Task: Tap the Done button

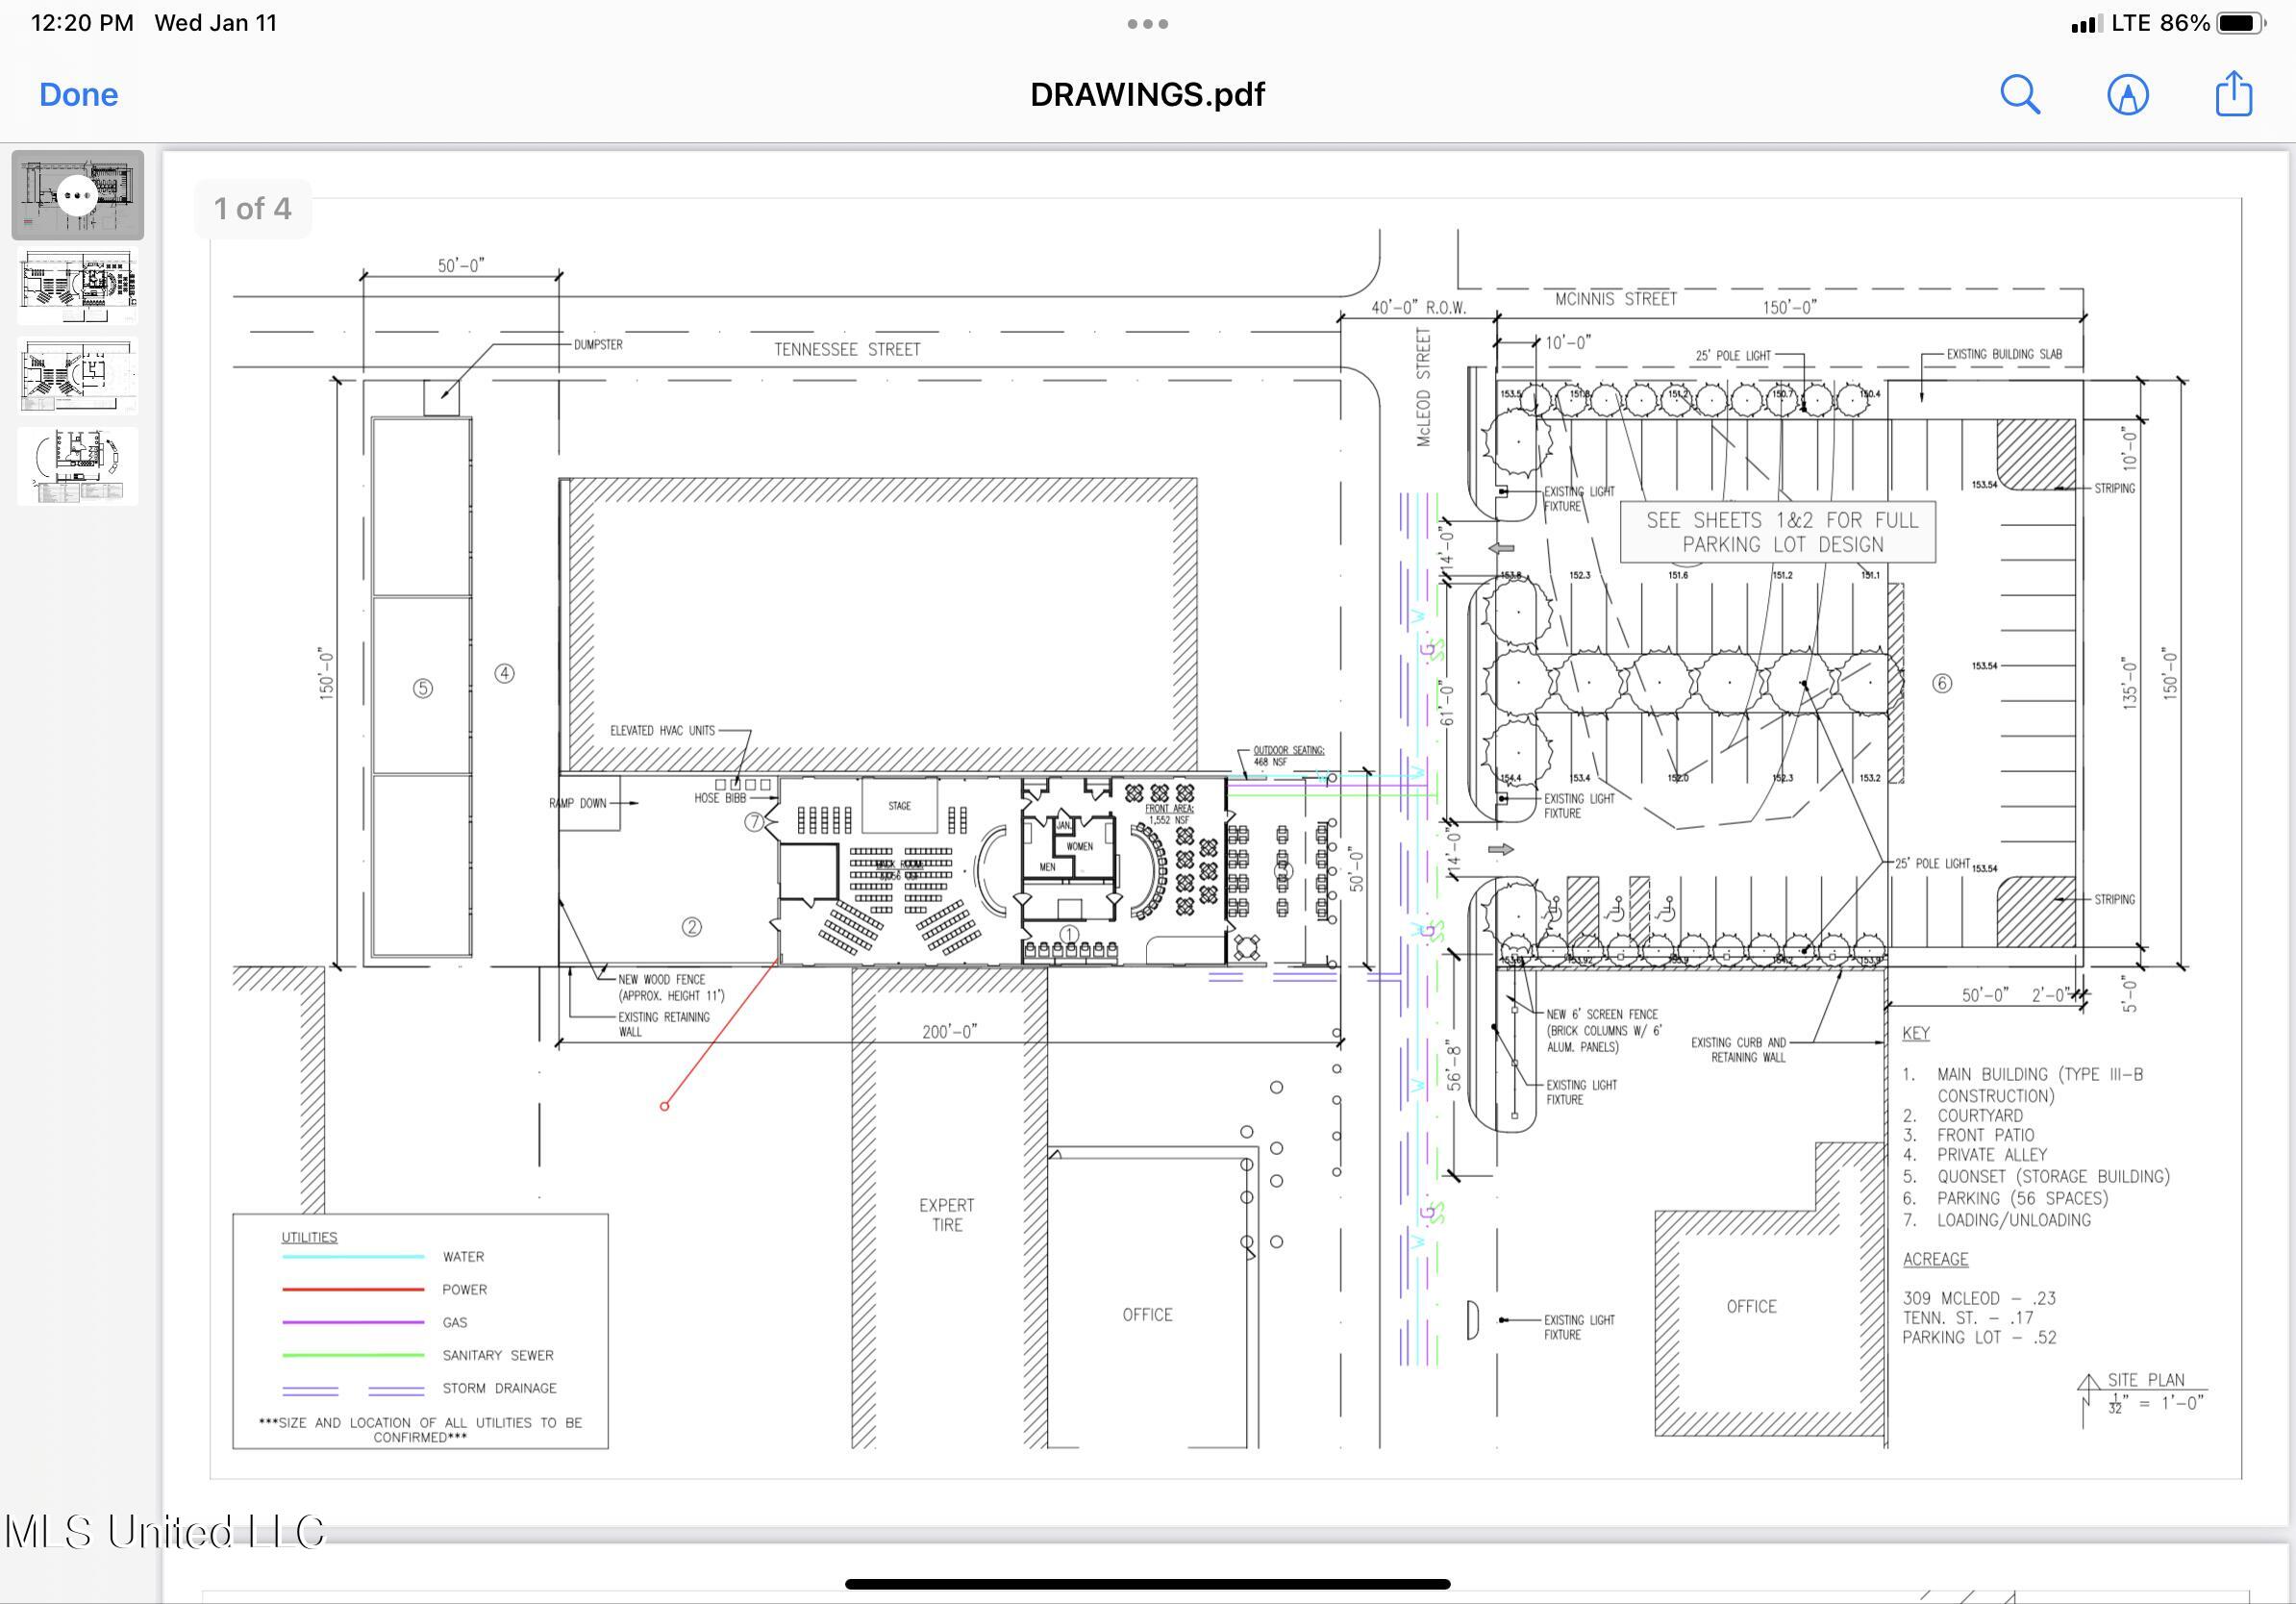Action: click(78, 94)
